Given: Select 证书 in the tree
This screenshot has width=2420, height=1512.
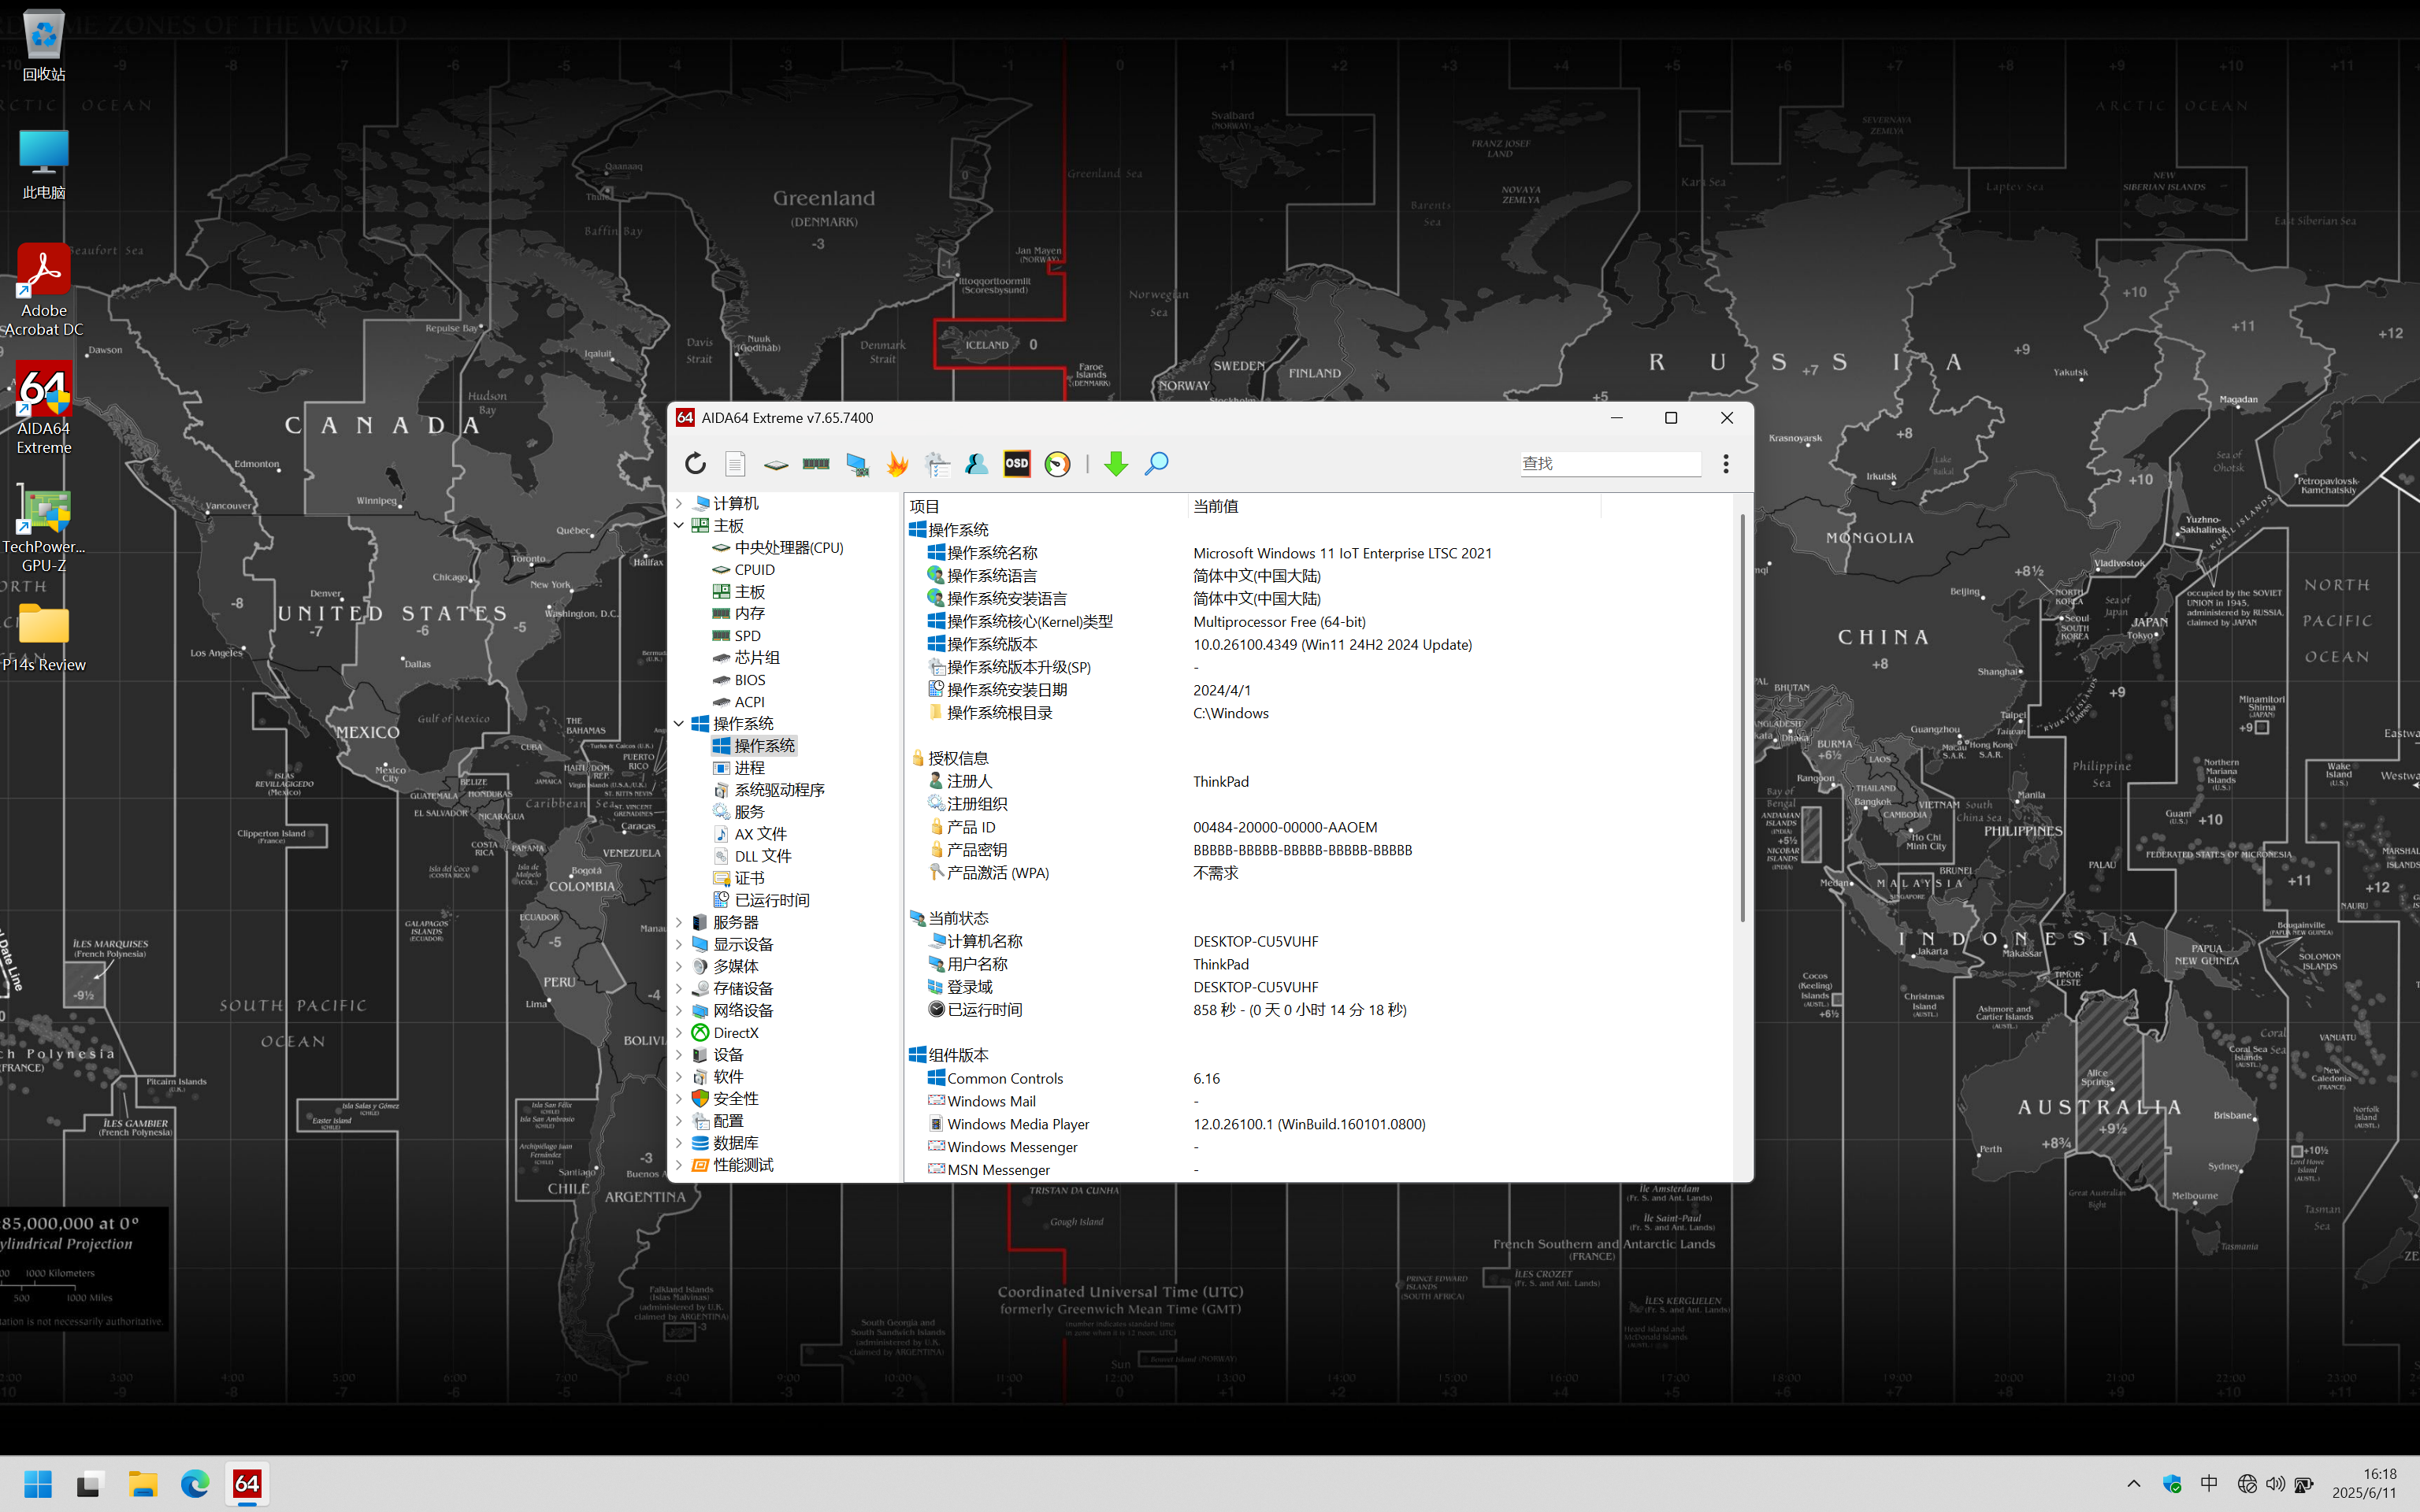Looking at the screenshot, I should pyautogui.click(x=739, y=877).
